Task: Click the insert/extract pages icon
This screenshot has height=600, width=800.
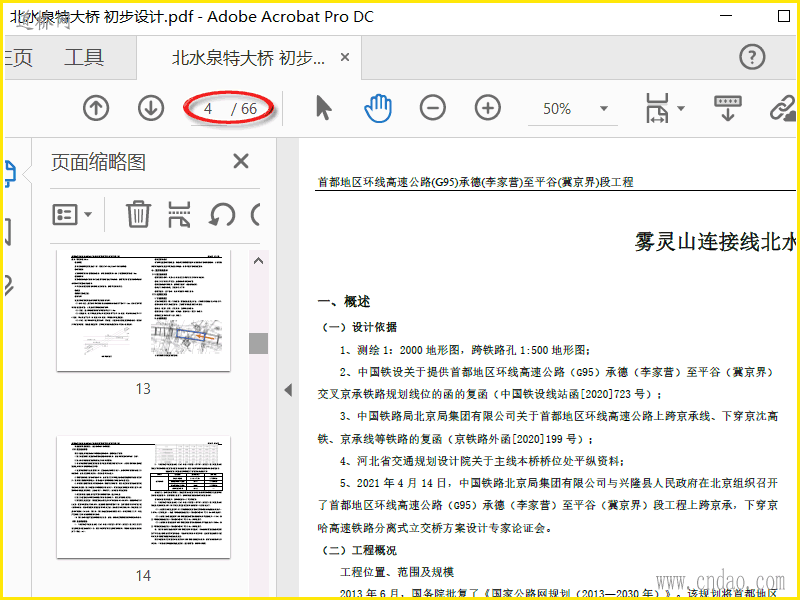Action: click(179, 214)
